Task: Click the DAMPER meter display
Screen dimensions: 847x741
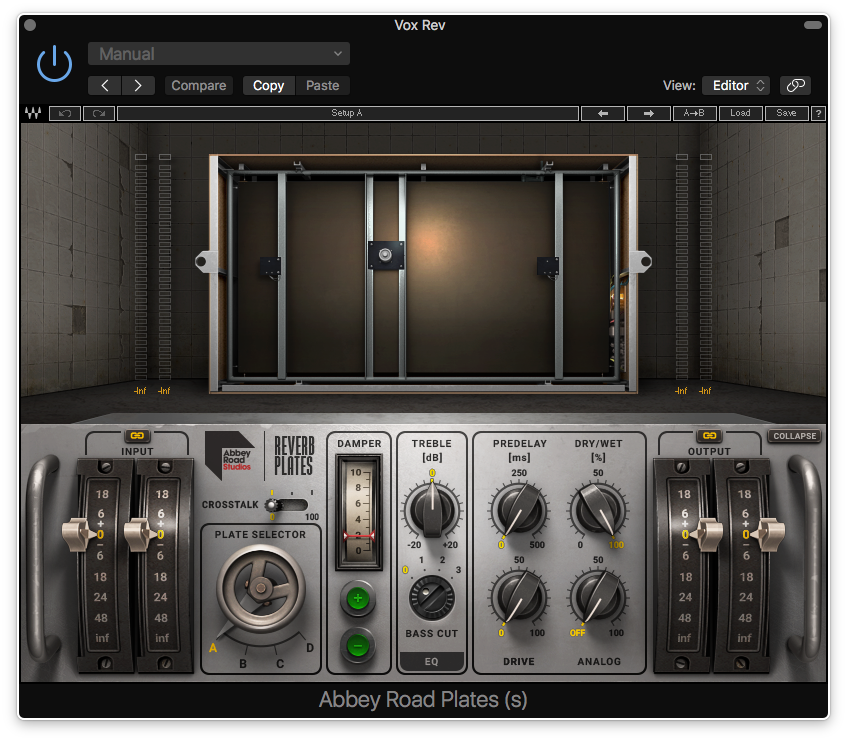Action: 359,511
